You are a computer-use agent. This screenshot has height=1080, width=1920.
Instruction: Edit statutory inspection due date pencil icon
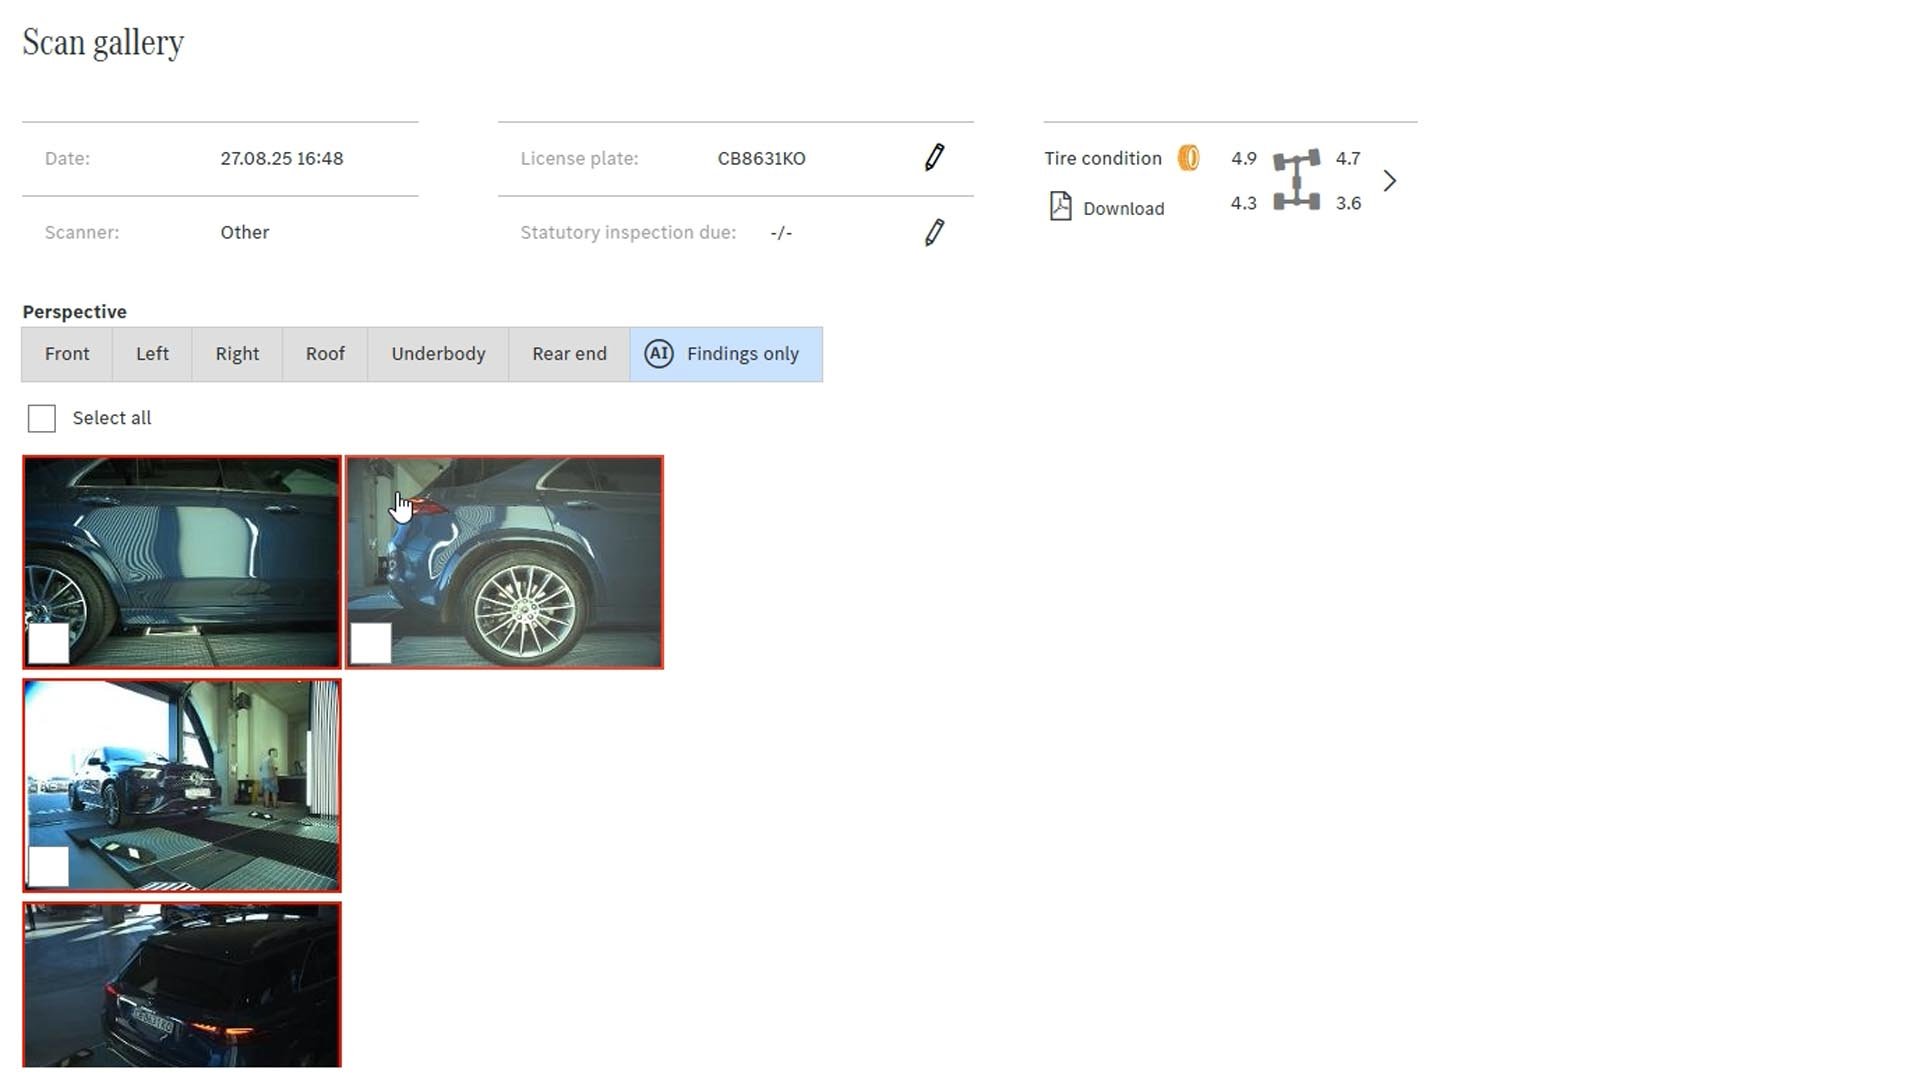[x=934, y=232]
